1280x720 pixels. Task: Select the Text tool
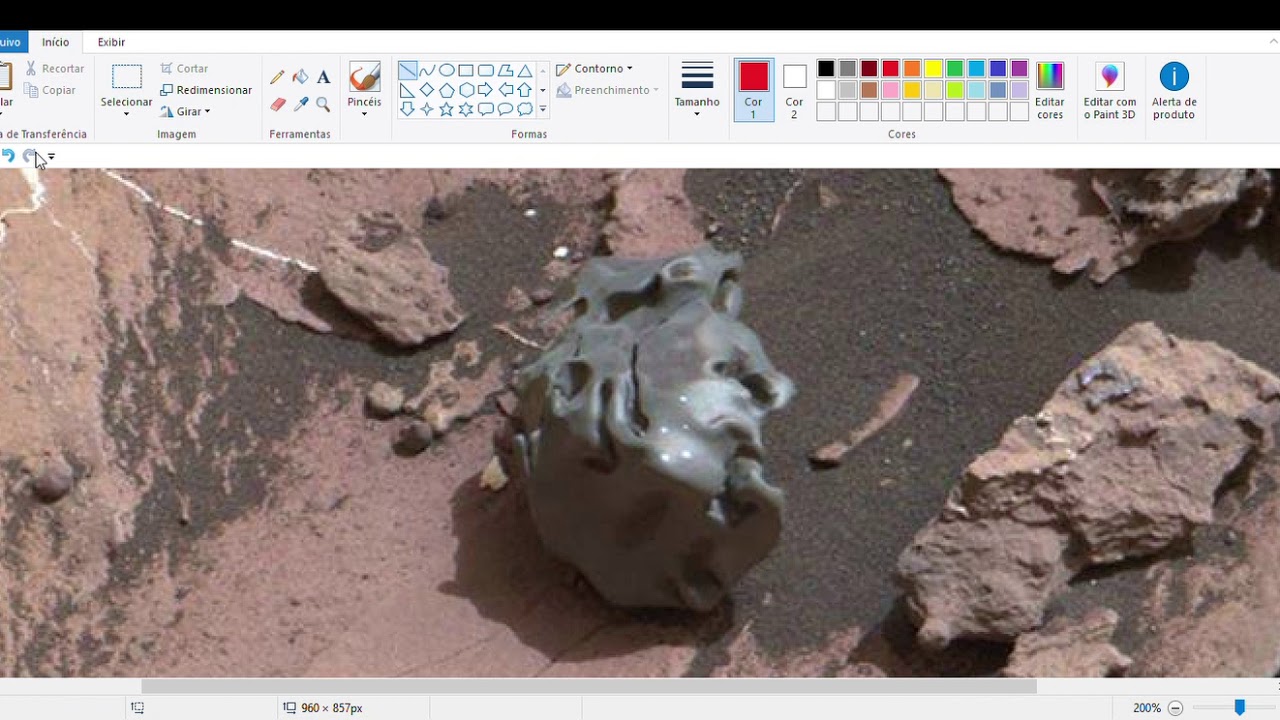coord(323,77)
